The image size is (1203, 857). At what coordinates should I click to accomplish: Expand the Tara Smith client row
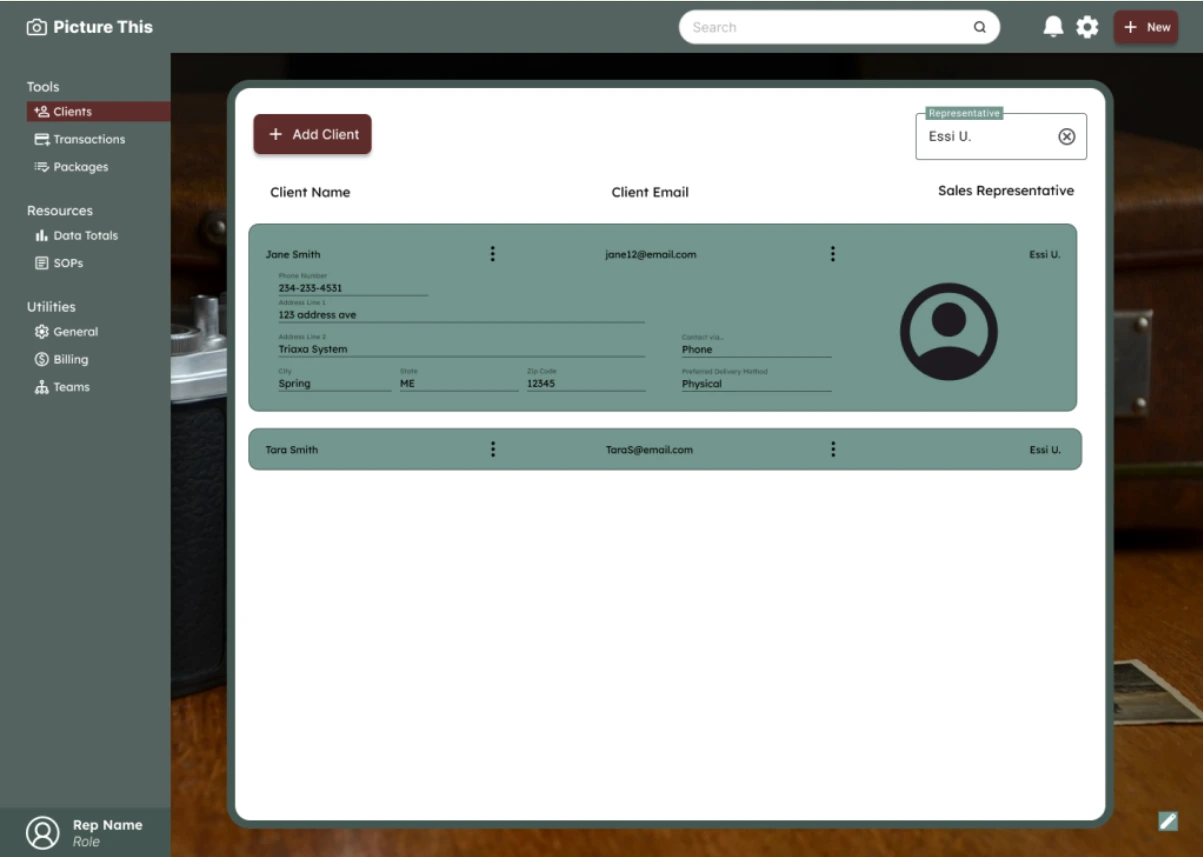pos(665,449)
